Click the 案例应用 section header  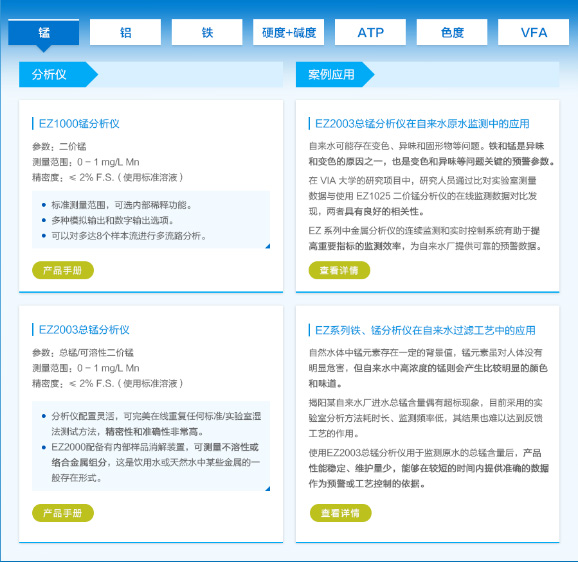click(335, 74)
